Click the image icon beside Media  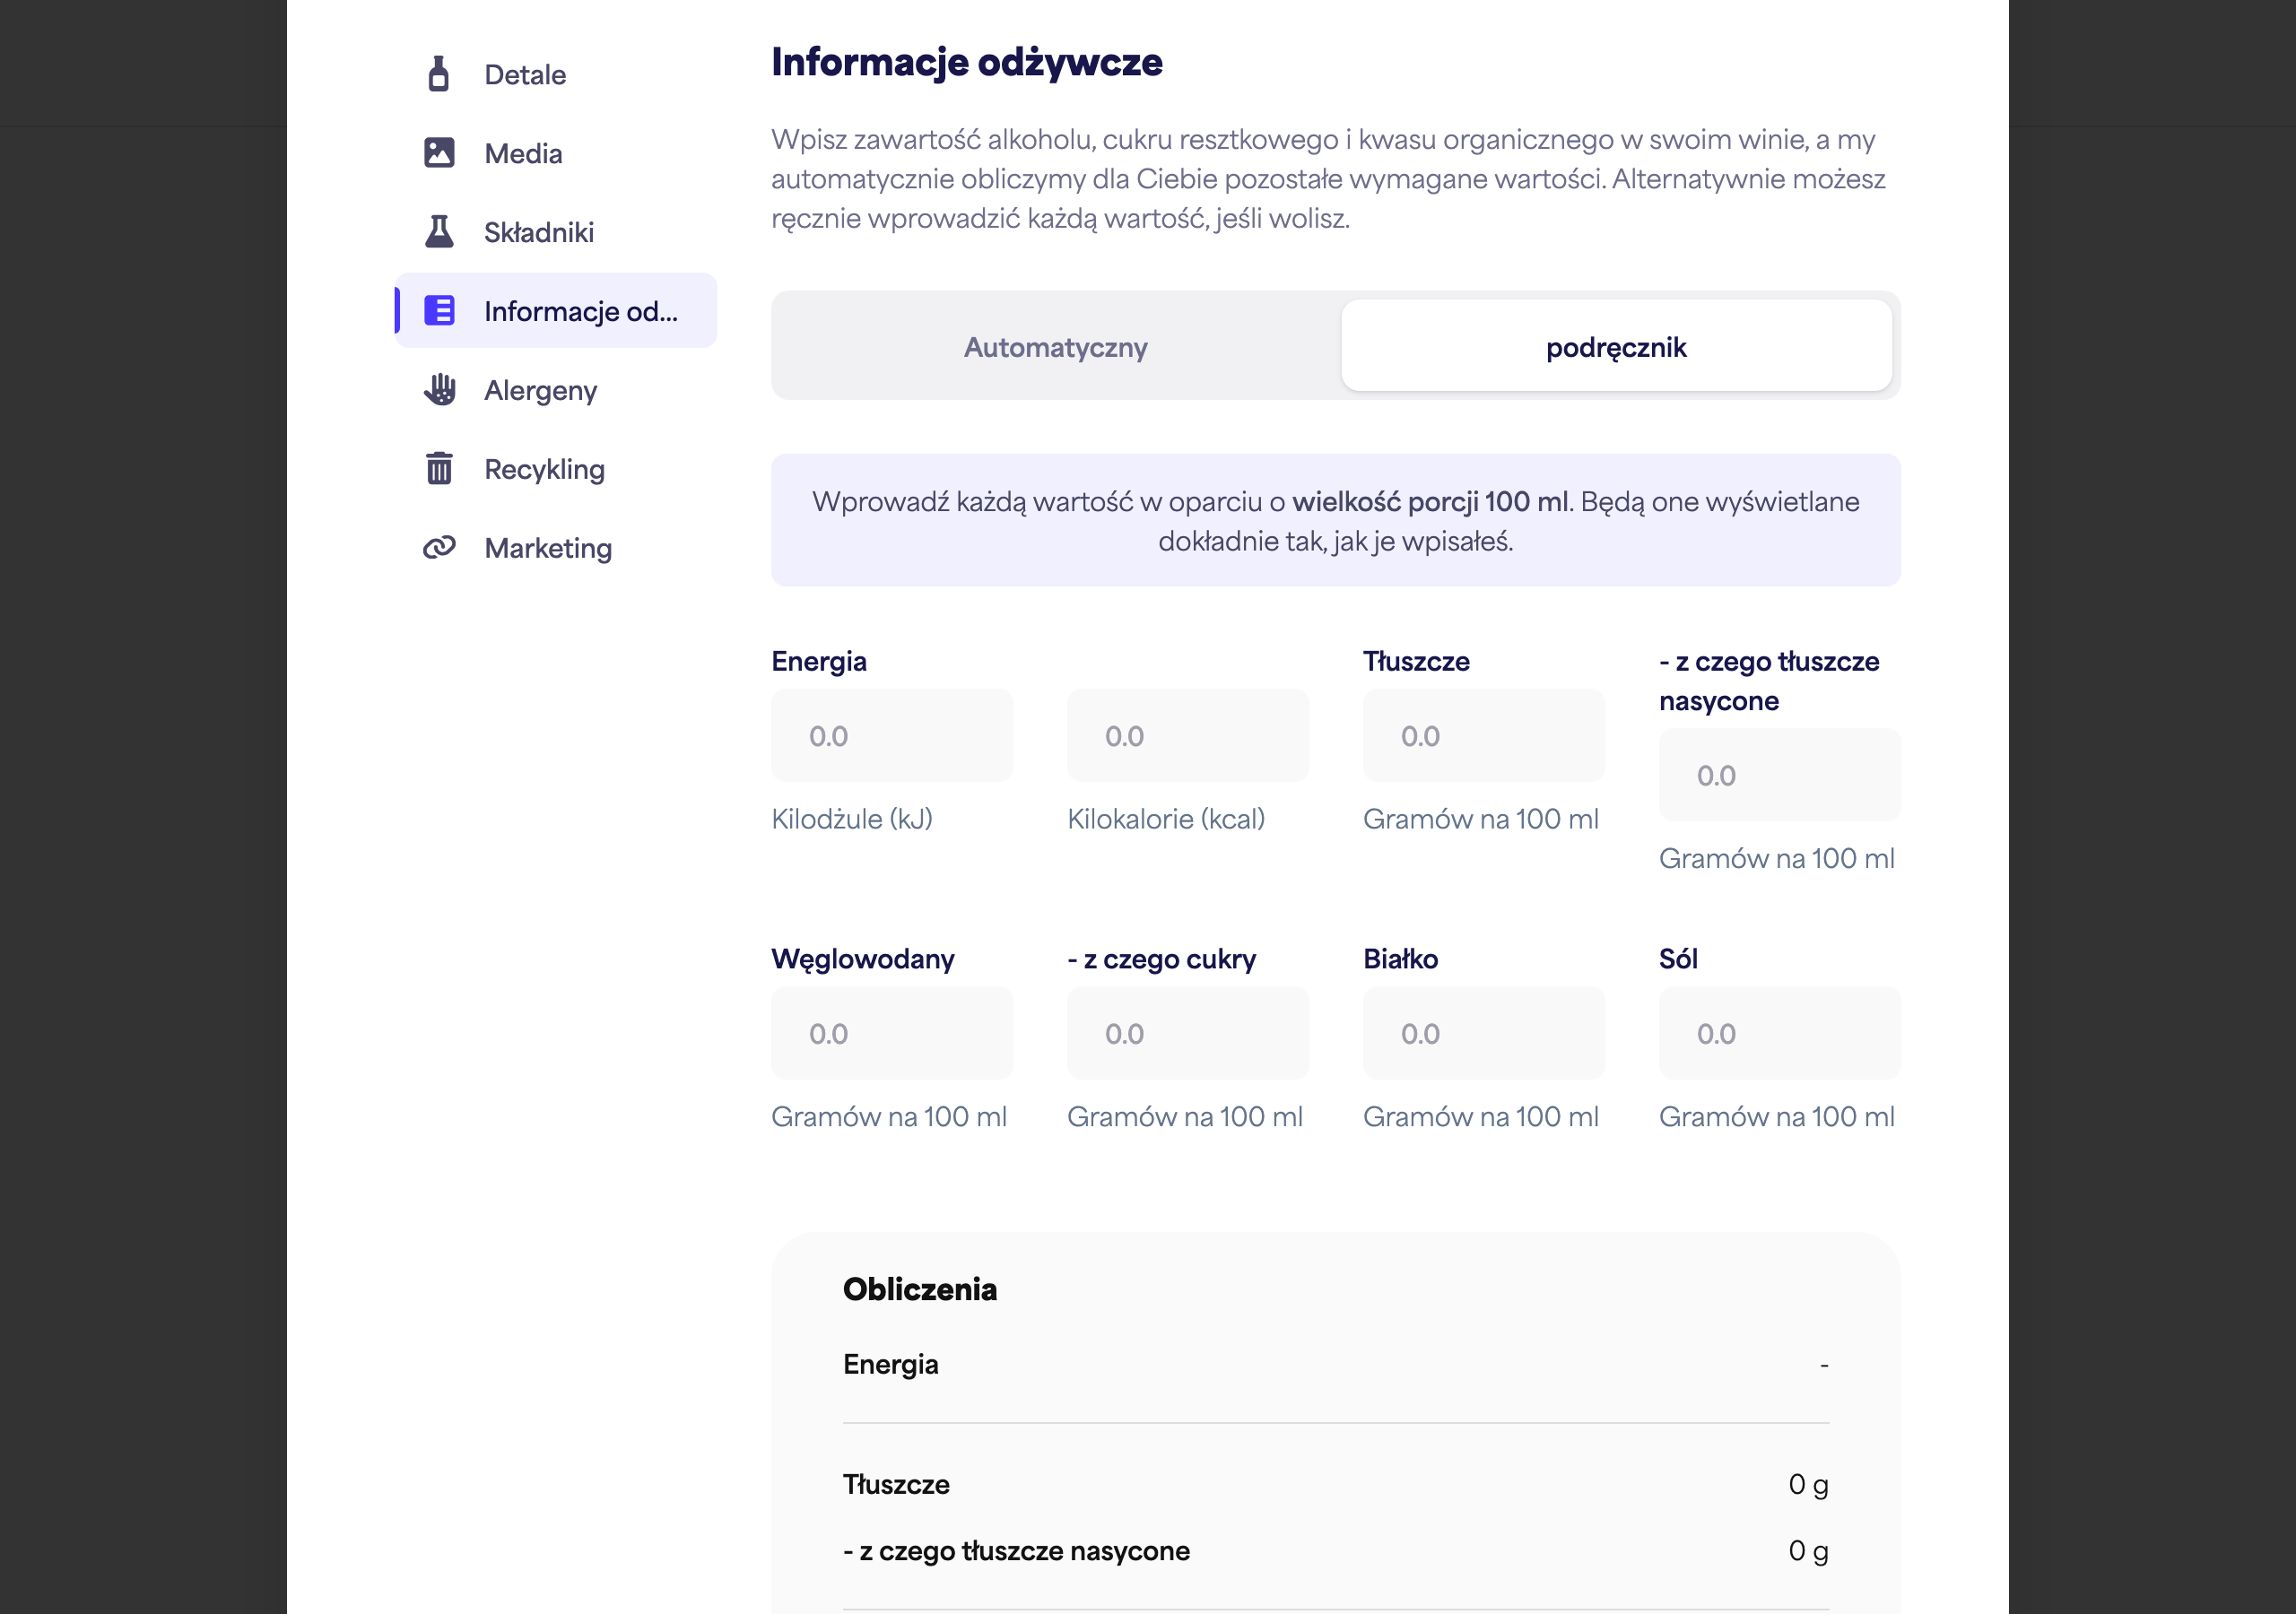439,153
